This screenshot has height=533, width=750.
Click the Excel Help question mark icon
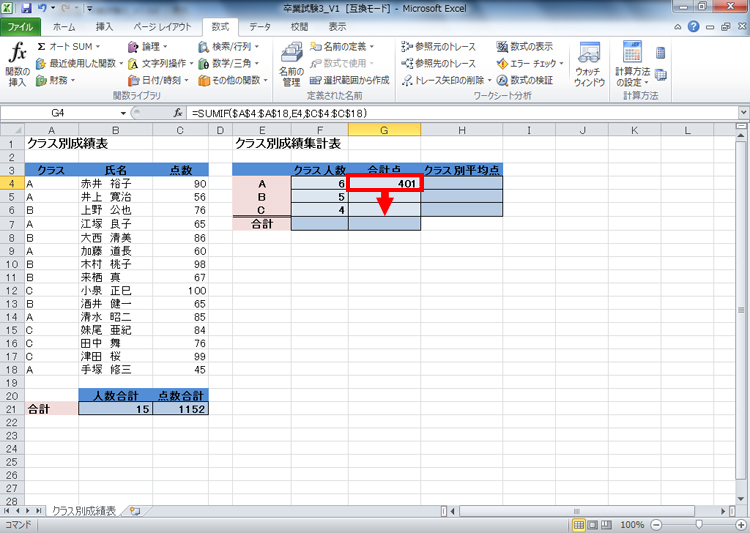pyautogui.click(x=693, y=27)
